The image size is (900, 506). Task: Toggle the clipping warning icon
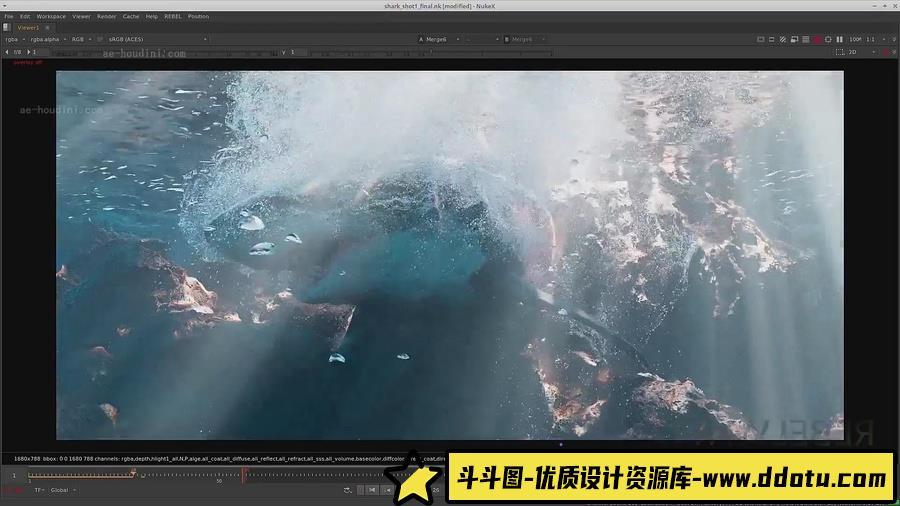click(x=761, y=40)
